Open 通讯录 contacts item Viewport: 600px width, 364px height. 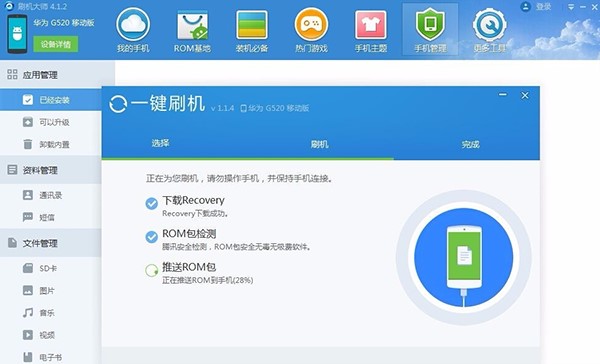pyautogui.click(x=51, y=195)
